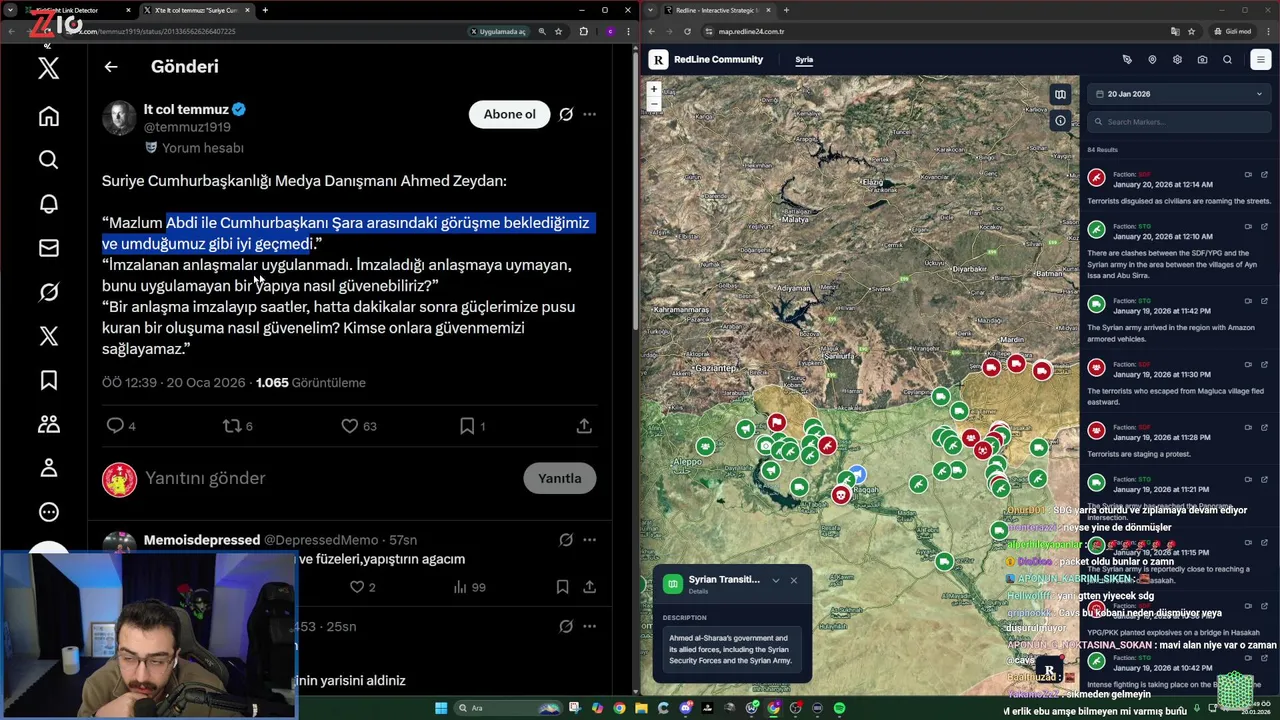Bookmark the main tweet

(x=467, y=426)
